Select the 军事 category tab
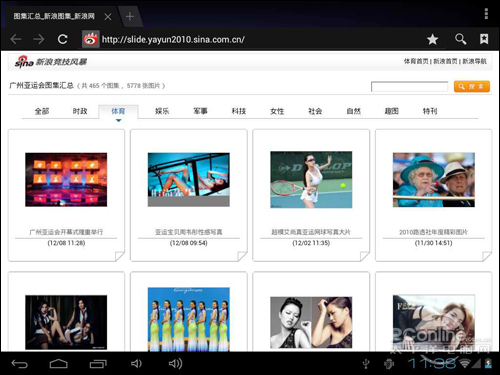The height and width of the screenshot is (375, 500). point(200,111)
